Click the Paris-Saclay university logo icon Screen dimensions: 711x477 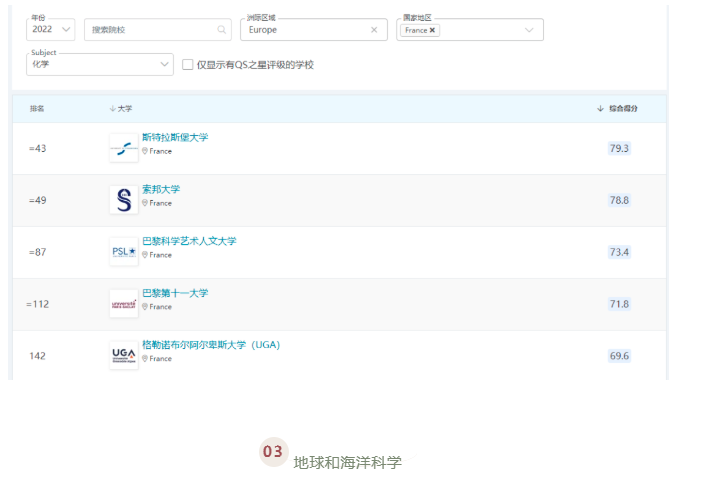pos(124,304)
